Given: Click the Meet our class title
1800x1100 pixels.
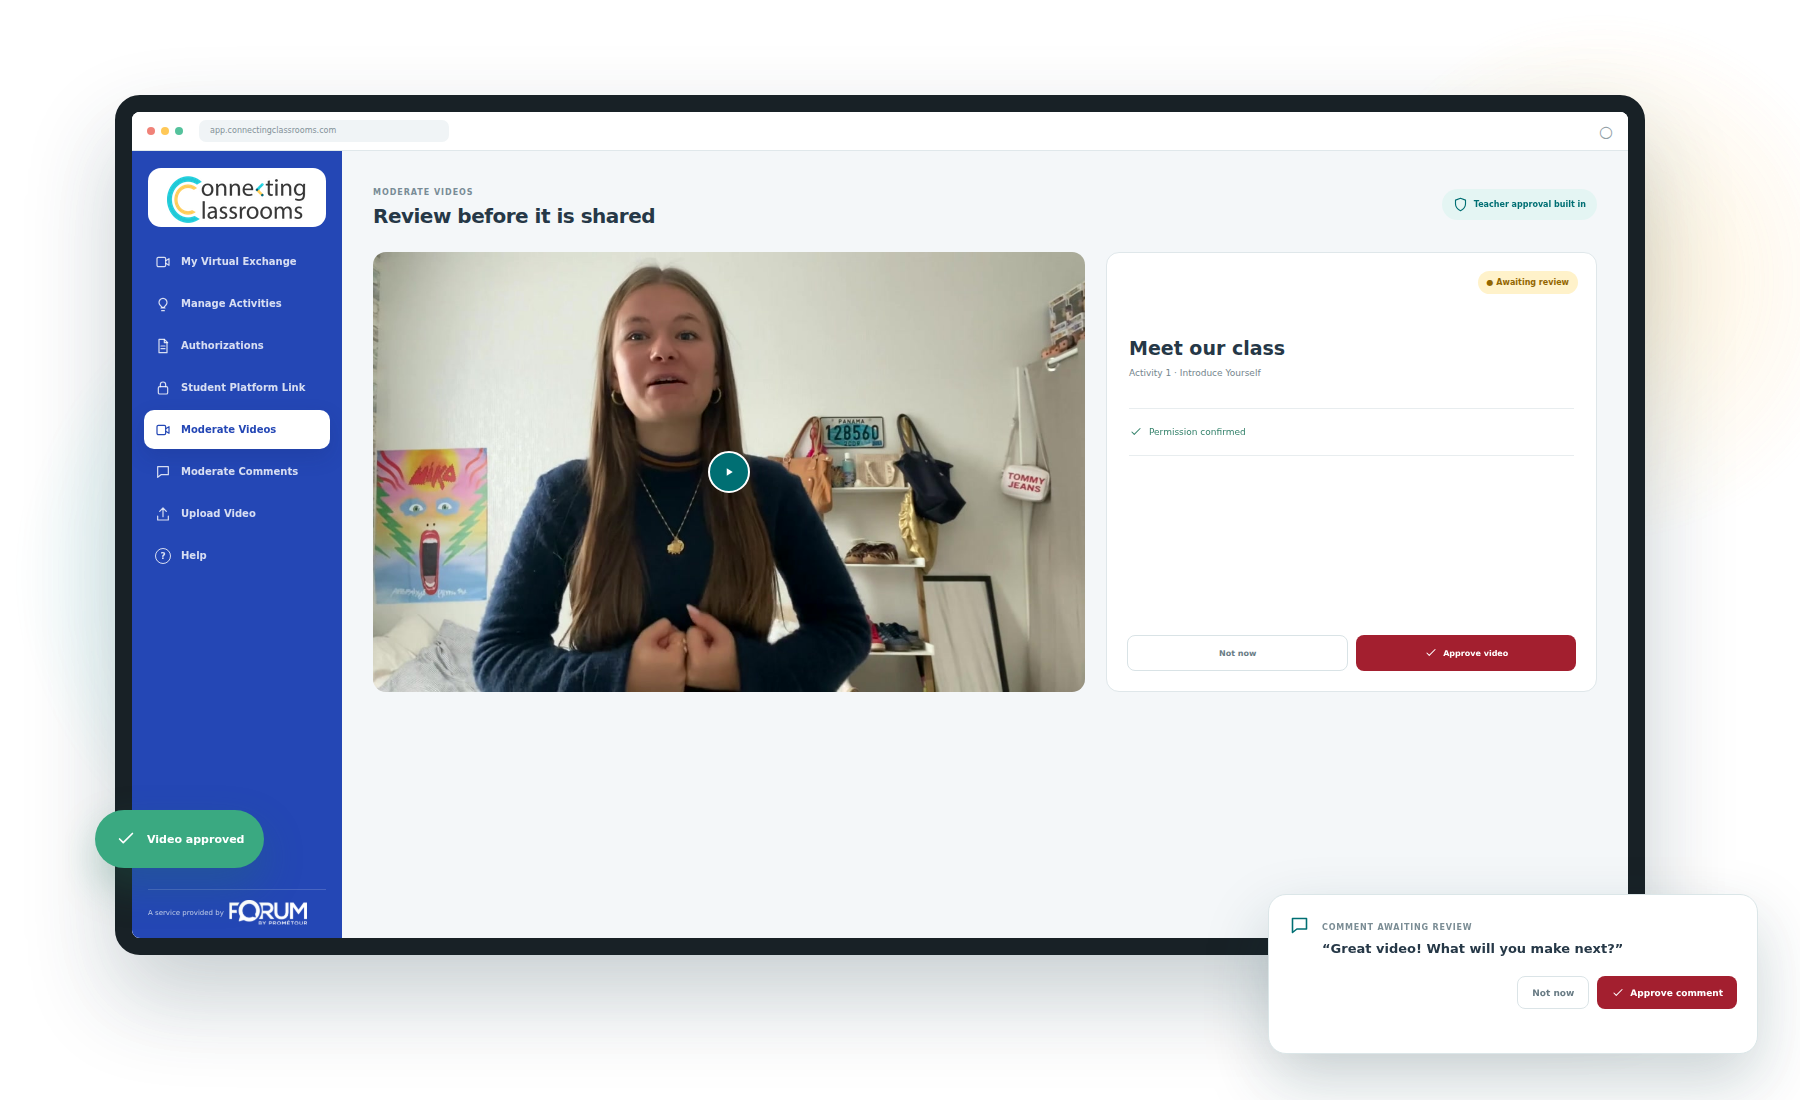Looking at the screenshot, I should [x=1207, y=348].
